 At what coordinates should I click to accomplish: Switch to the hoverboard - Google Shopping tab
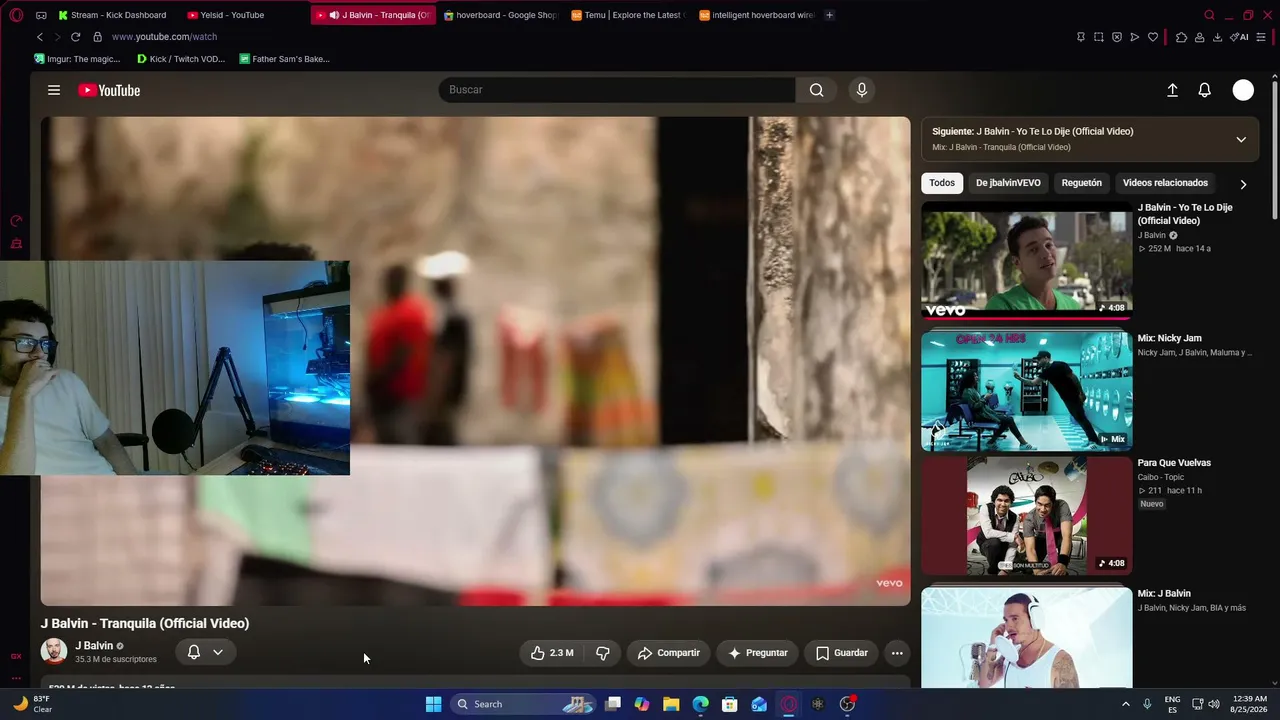tap(500, 15)
